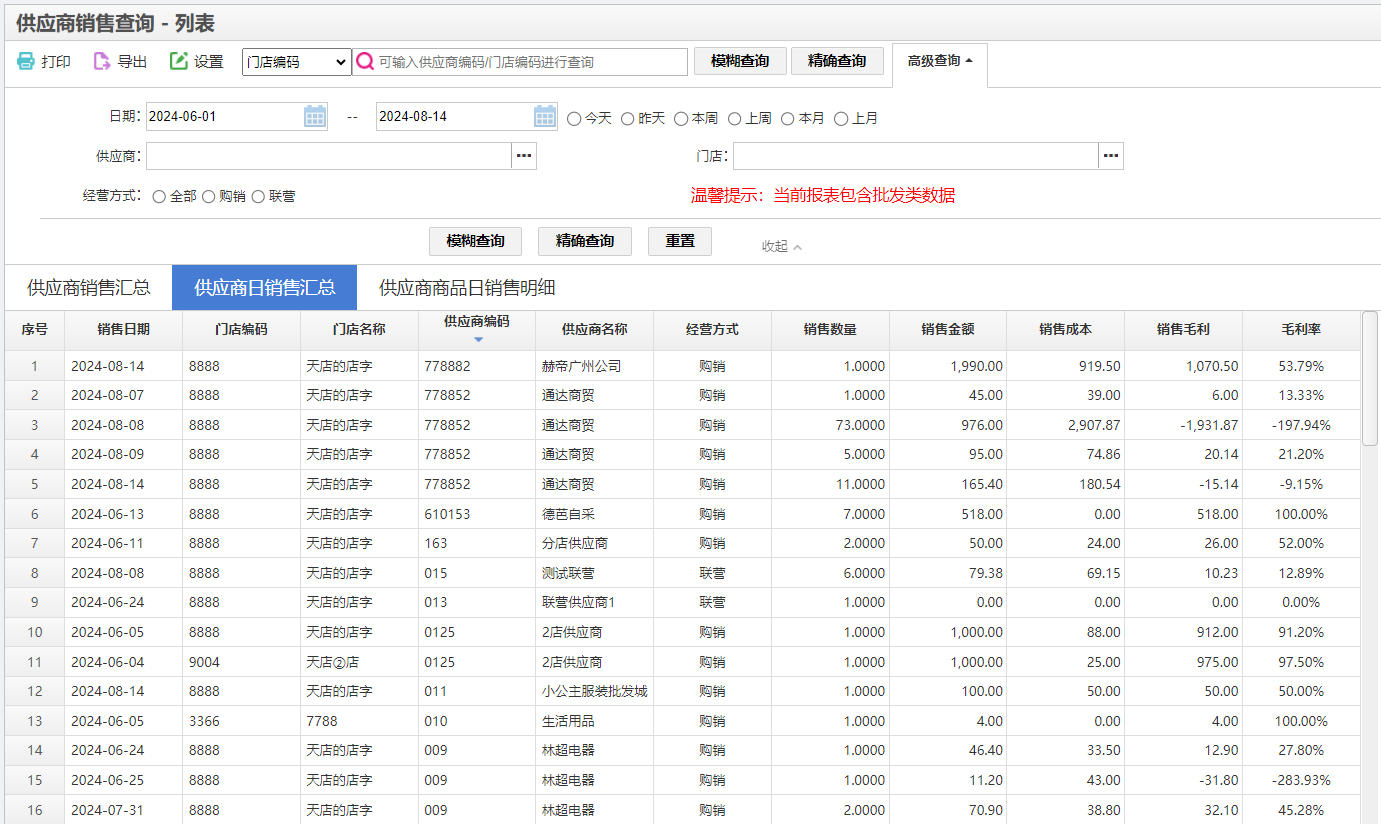Select the 上周 date radio
The image size is (1381, 824).
pyautogui.click(x=735, y=118)
